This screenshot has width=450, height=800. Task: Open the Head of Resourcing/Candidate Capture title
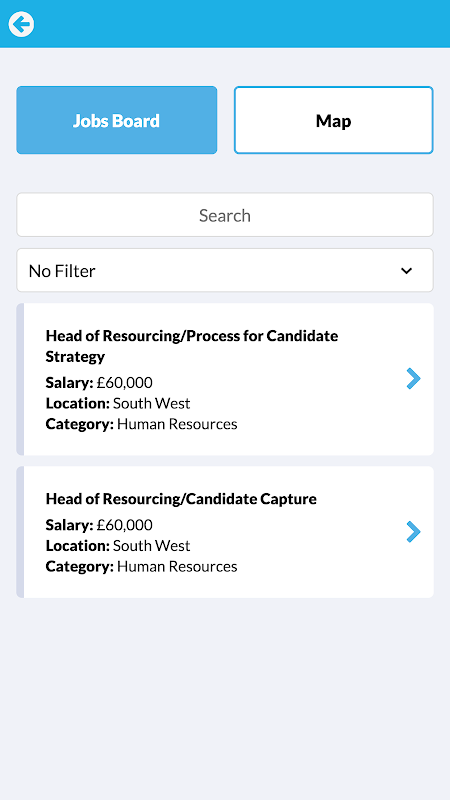coord(181,498)
